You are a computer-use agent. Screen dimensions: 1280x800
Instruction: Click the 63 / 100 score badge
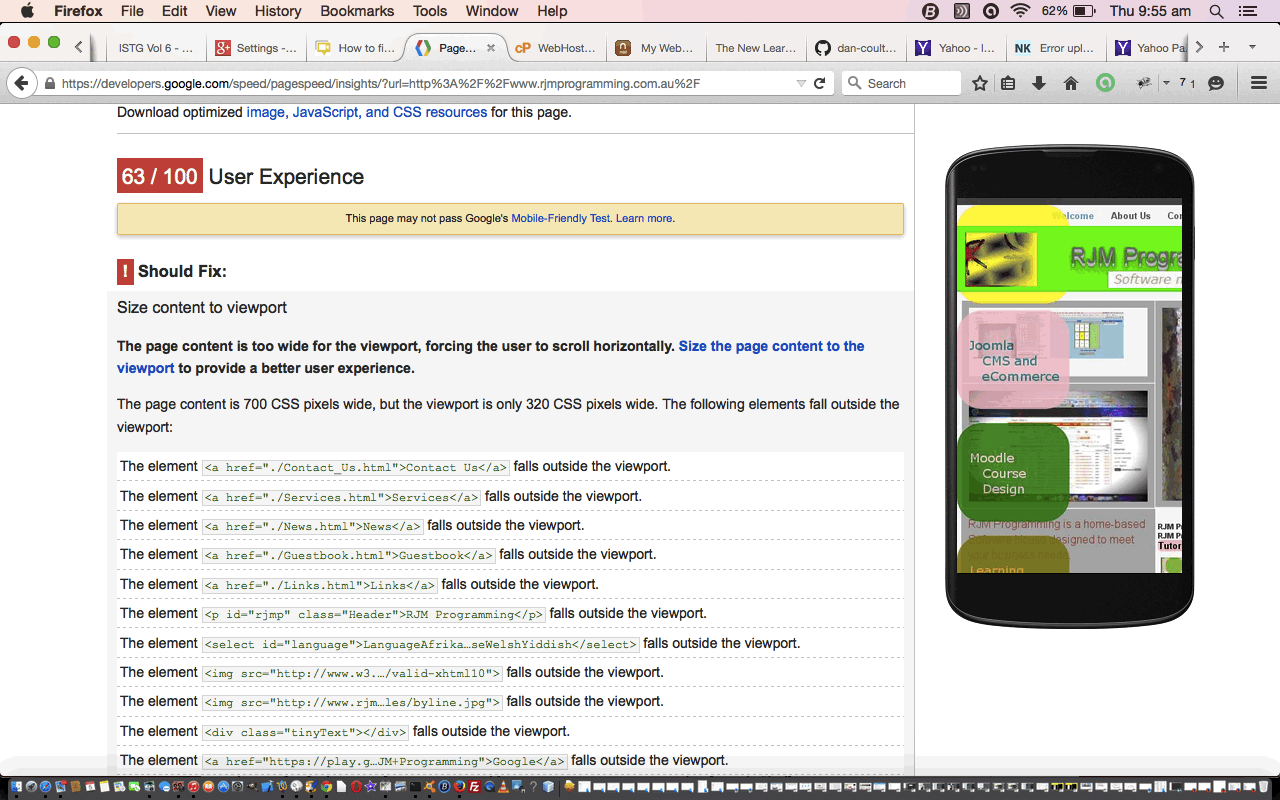click(x=160, y=176)
